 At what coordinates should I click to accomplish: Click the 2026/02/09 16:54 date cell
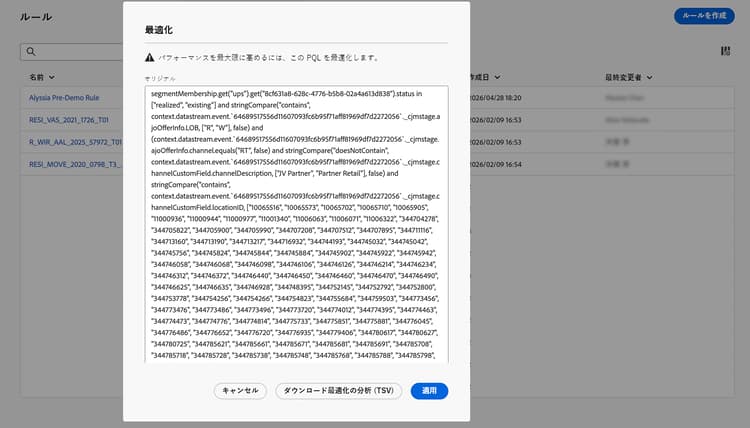[x=496, y=165]
